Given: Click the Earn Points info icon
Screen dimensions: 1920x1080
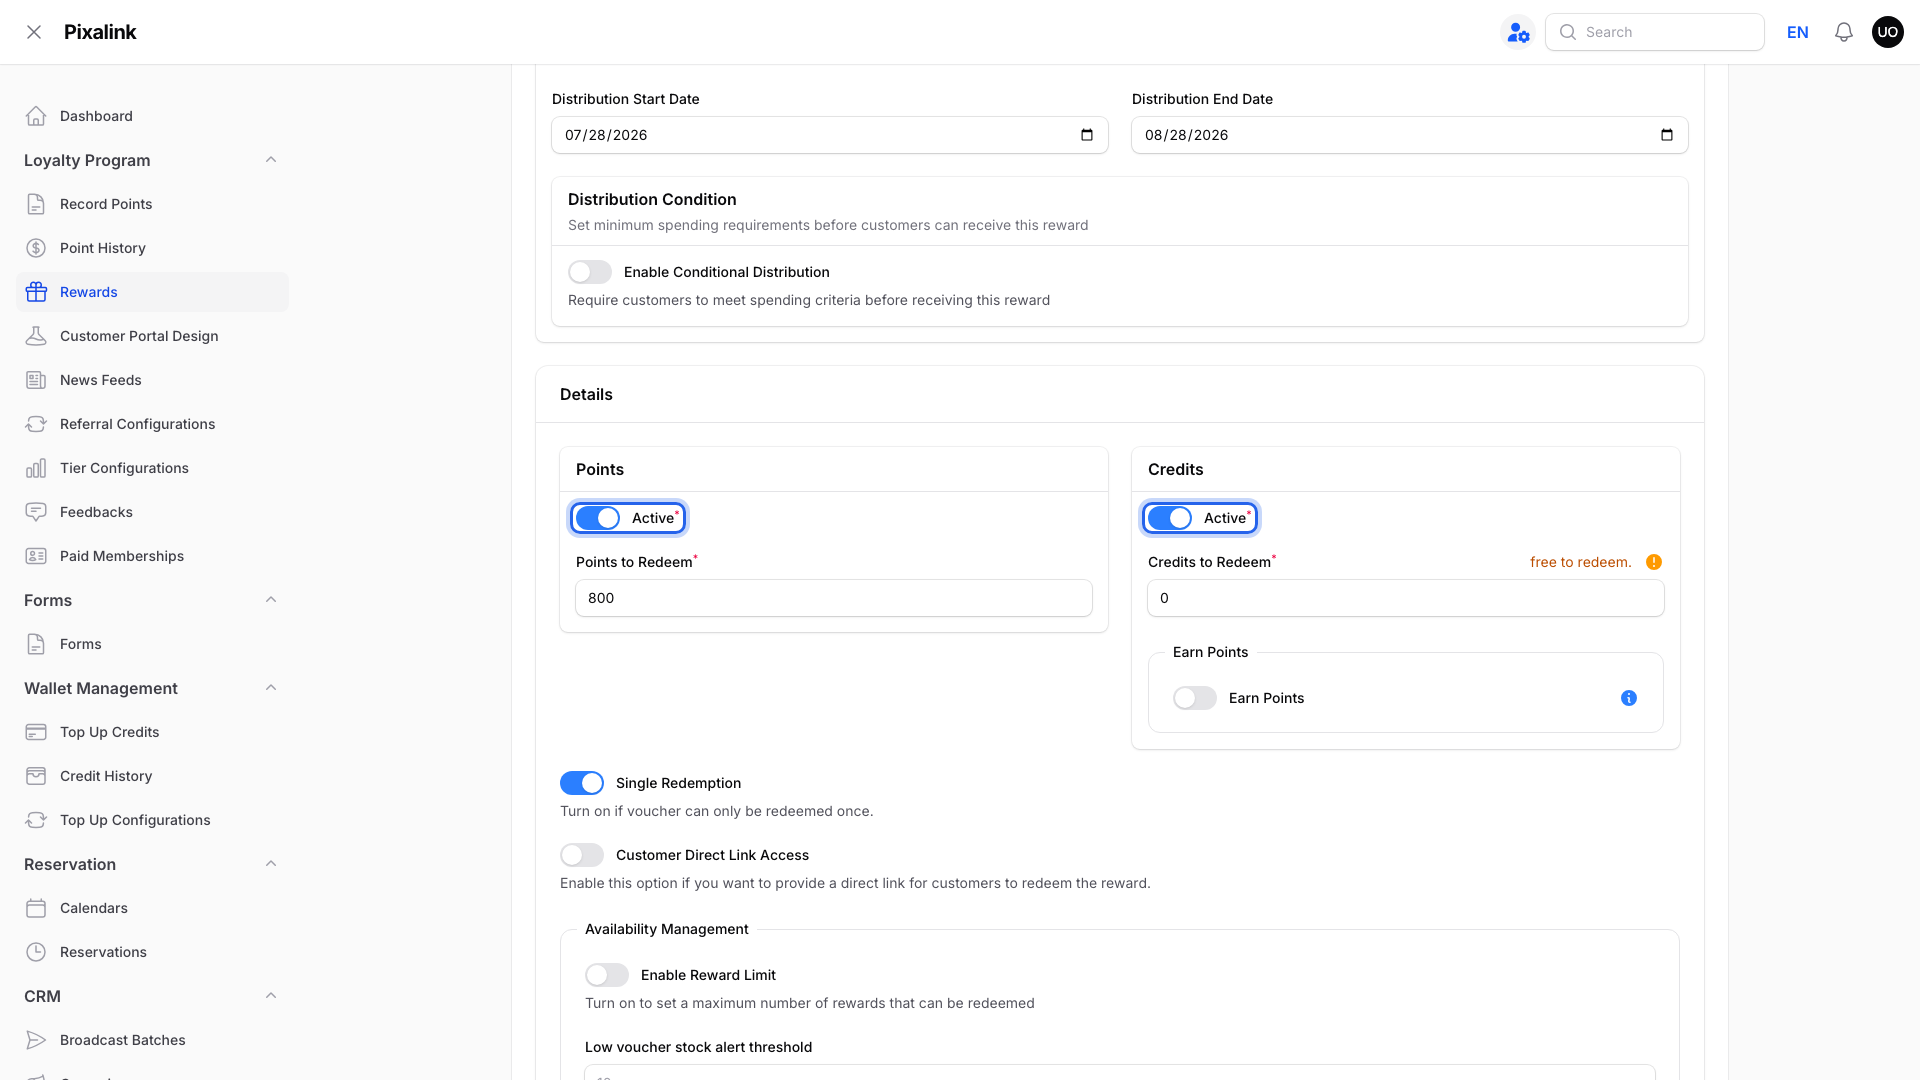Looking at the screenshot, I should (x=1629, y=698).
